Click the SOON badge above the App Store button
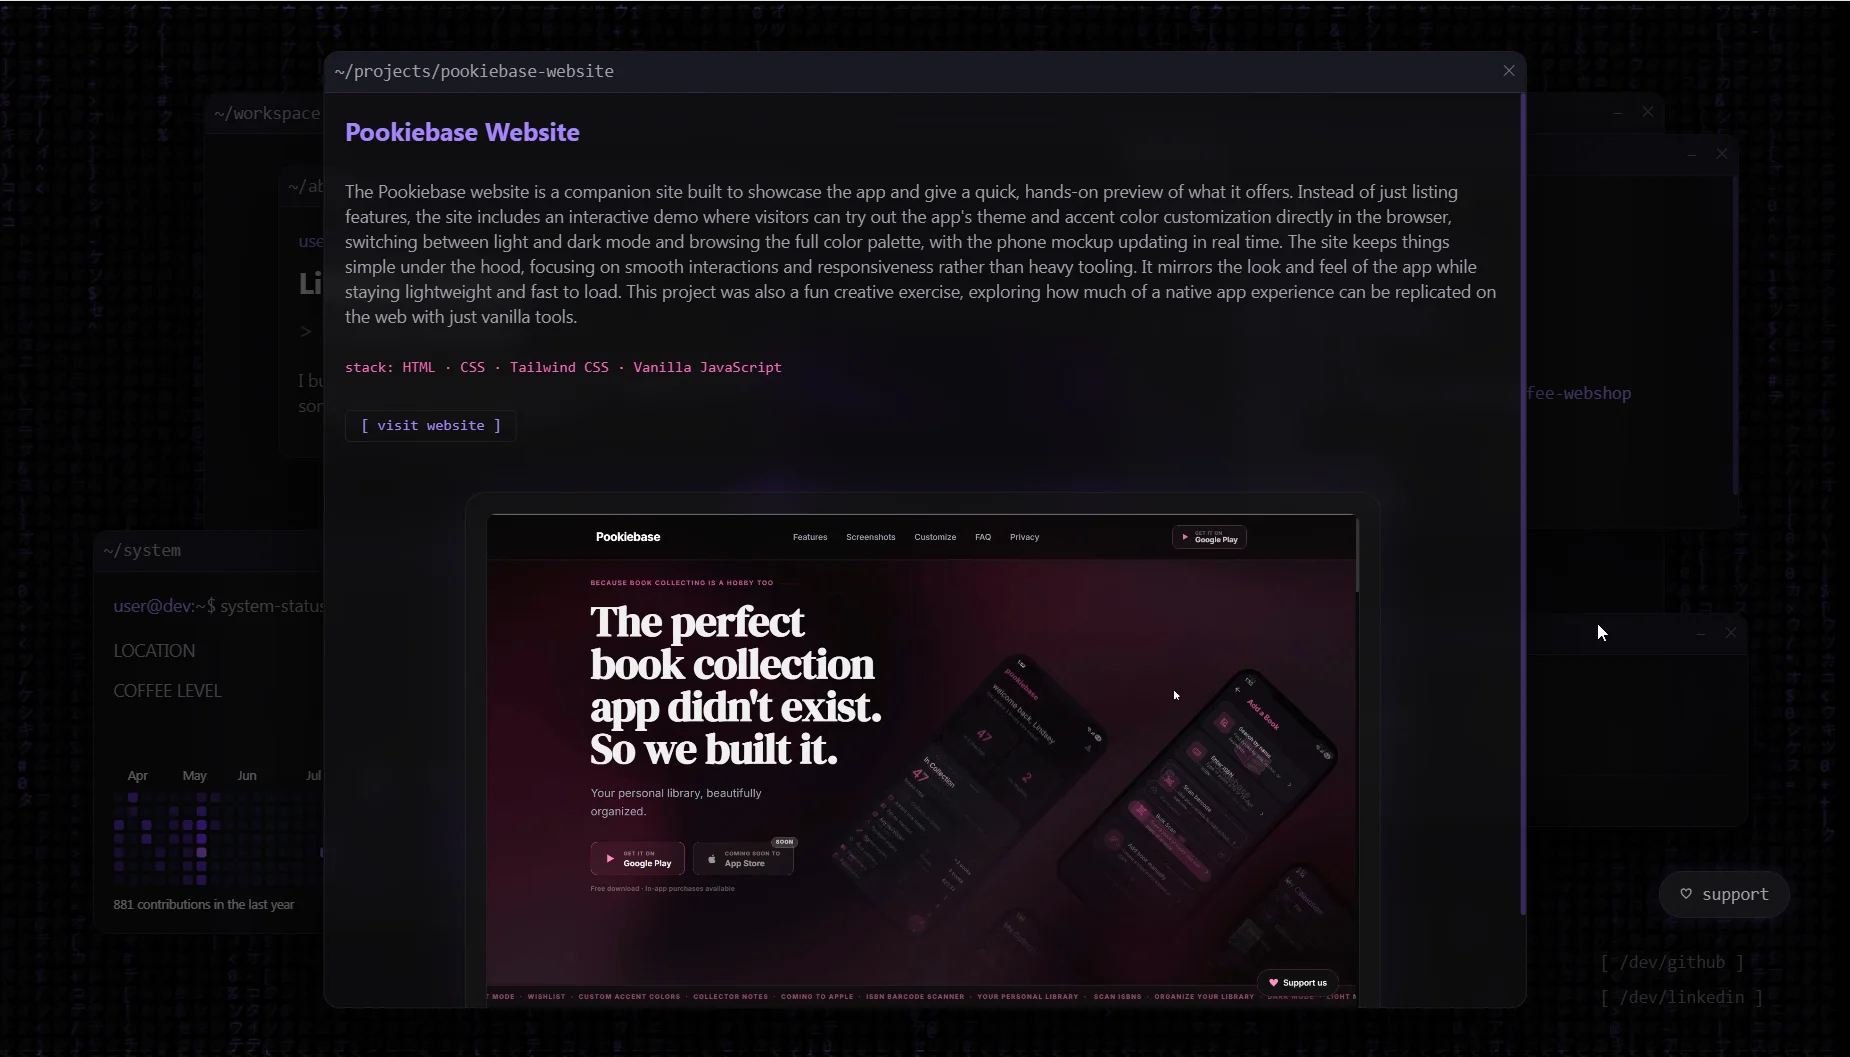This screenshot has height=1057, width=1850. point(786,842)
